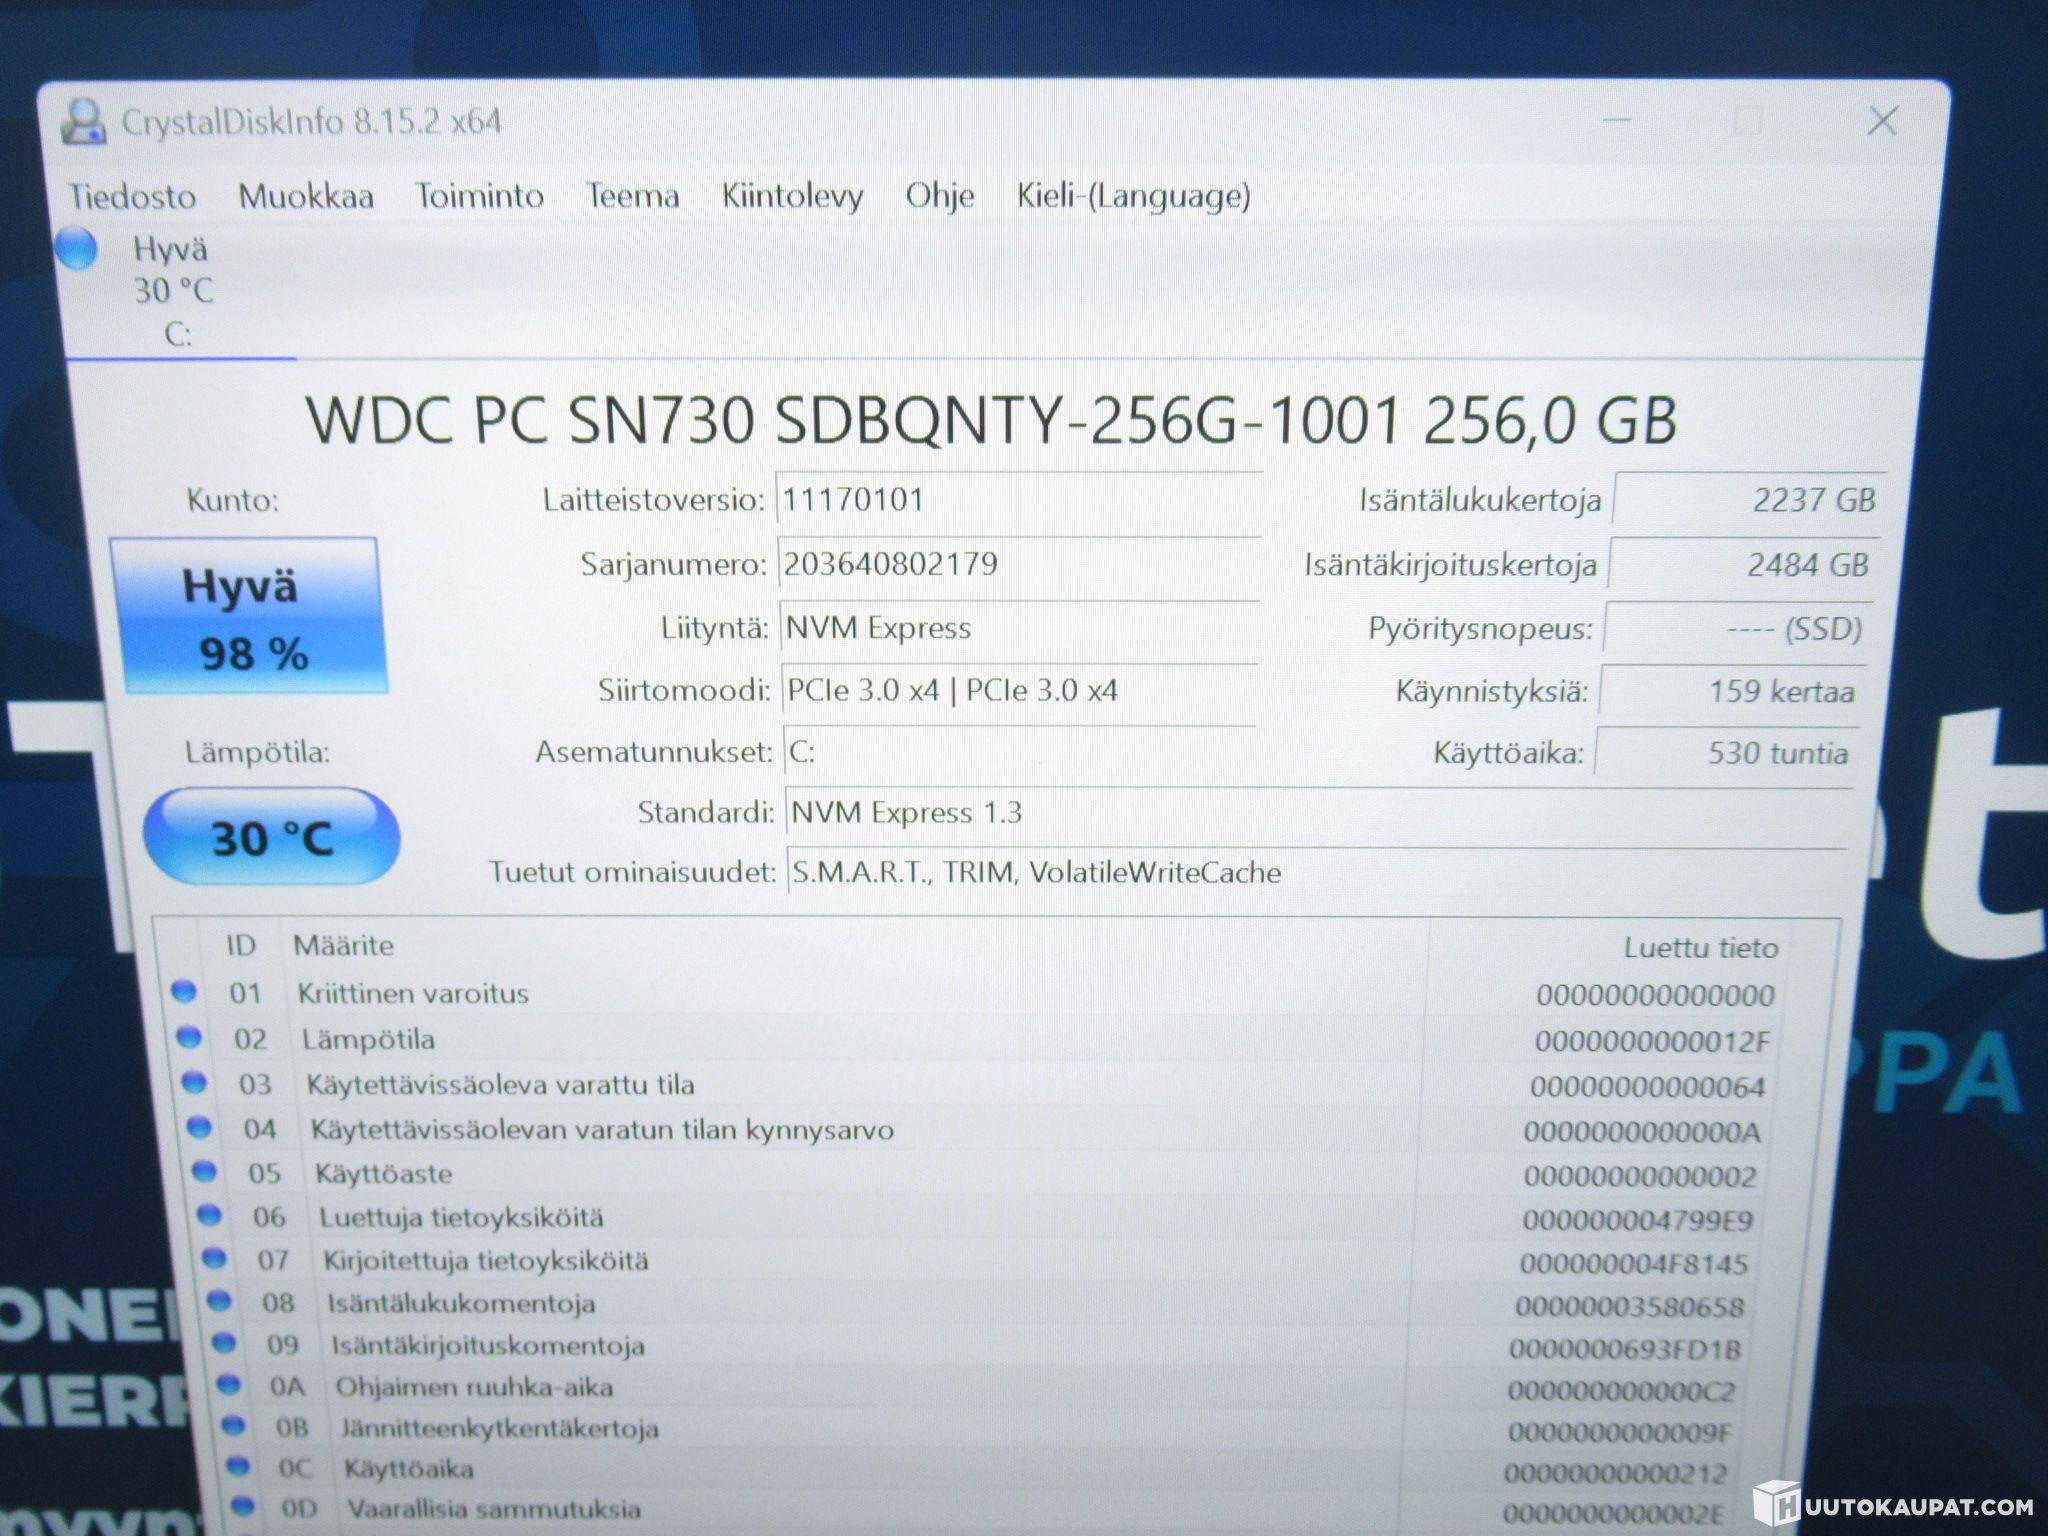Open the Kiintolevy menu
This screenshot has width=2048, height=1536.
pyautogui.click(x=792, y=196)
